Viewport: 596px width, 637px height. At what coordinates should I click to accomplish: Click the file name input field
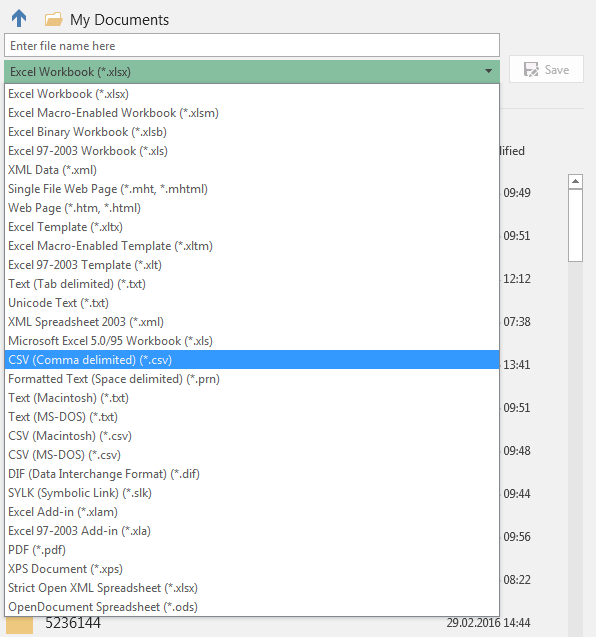tap(252, 46)
